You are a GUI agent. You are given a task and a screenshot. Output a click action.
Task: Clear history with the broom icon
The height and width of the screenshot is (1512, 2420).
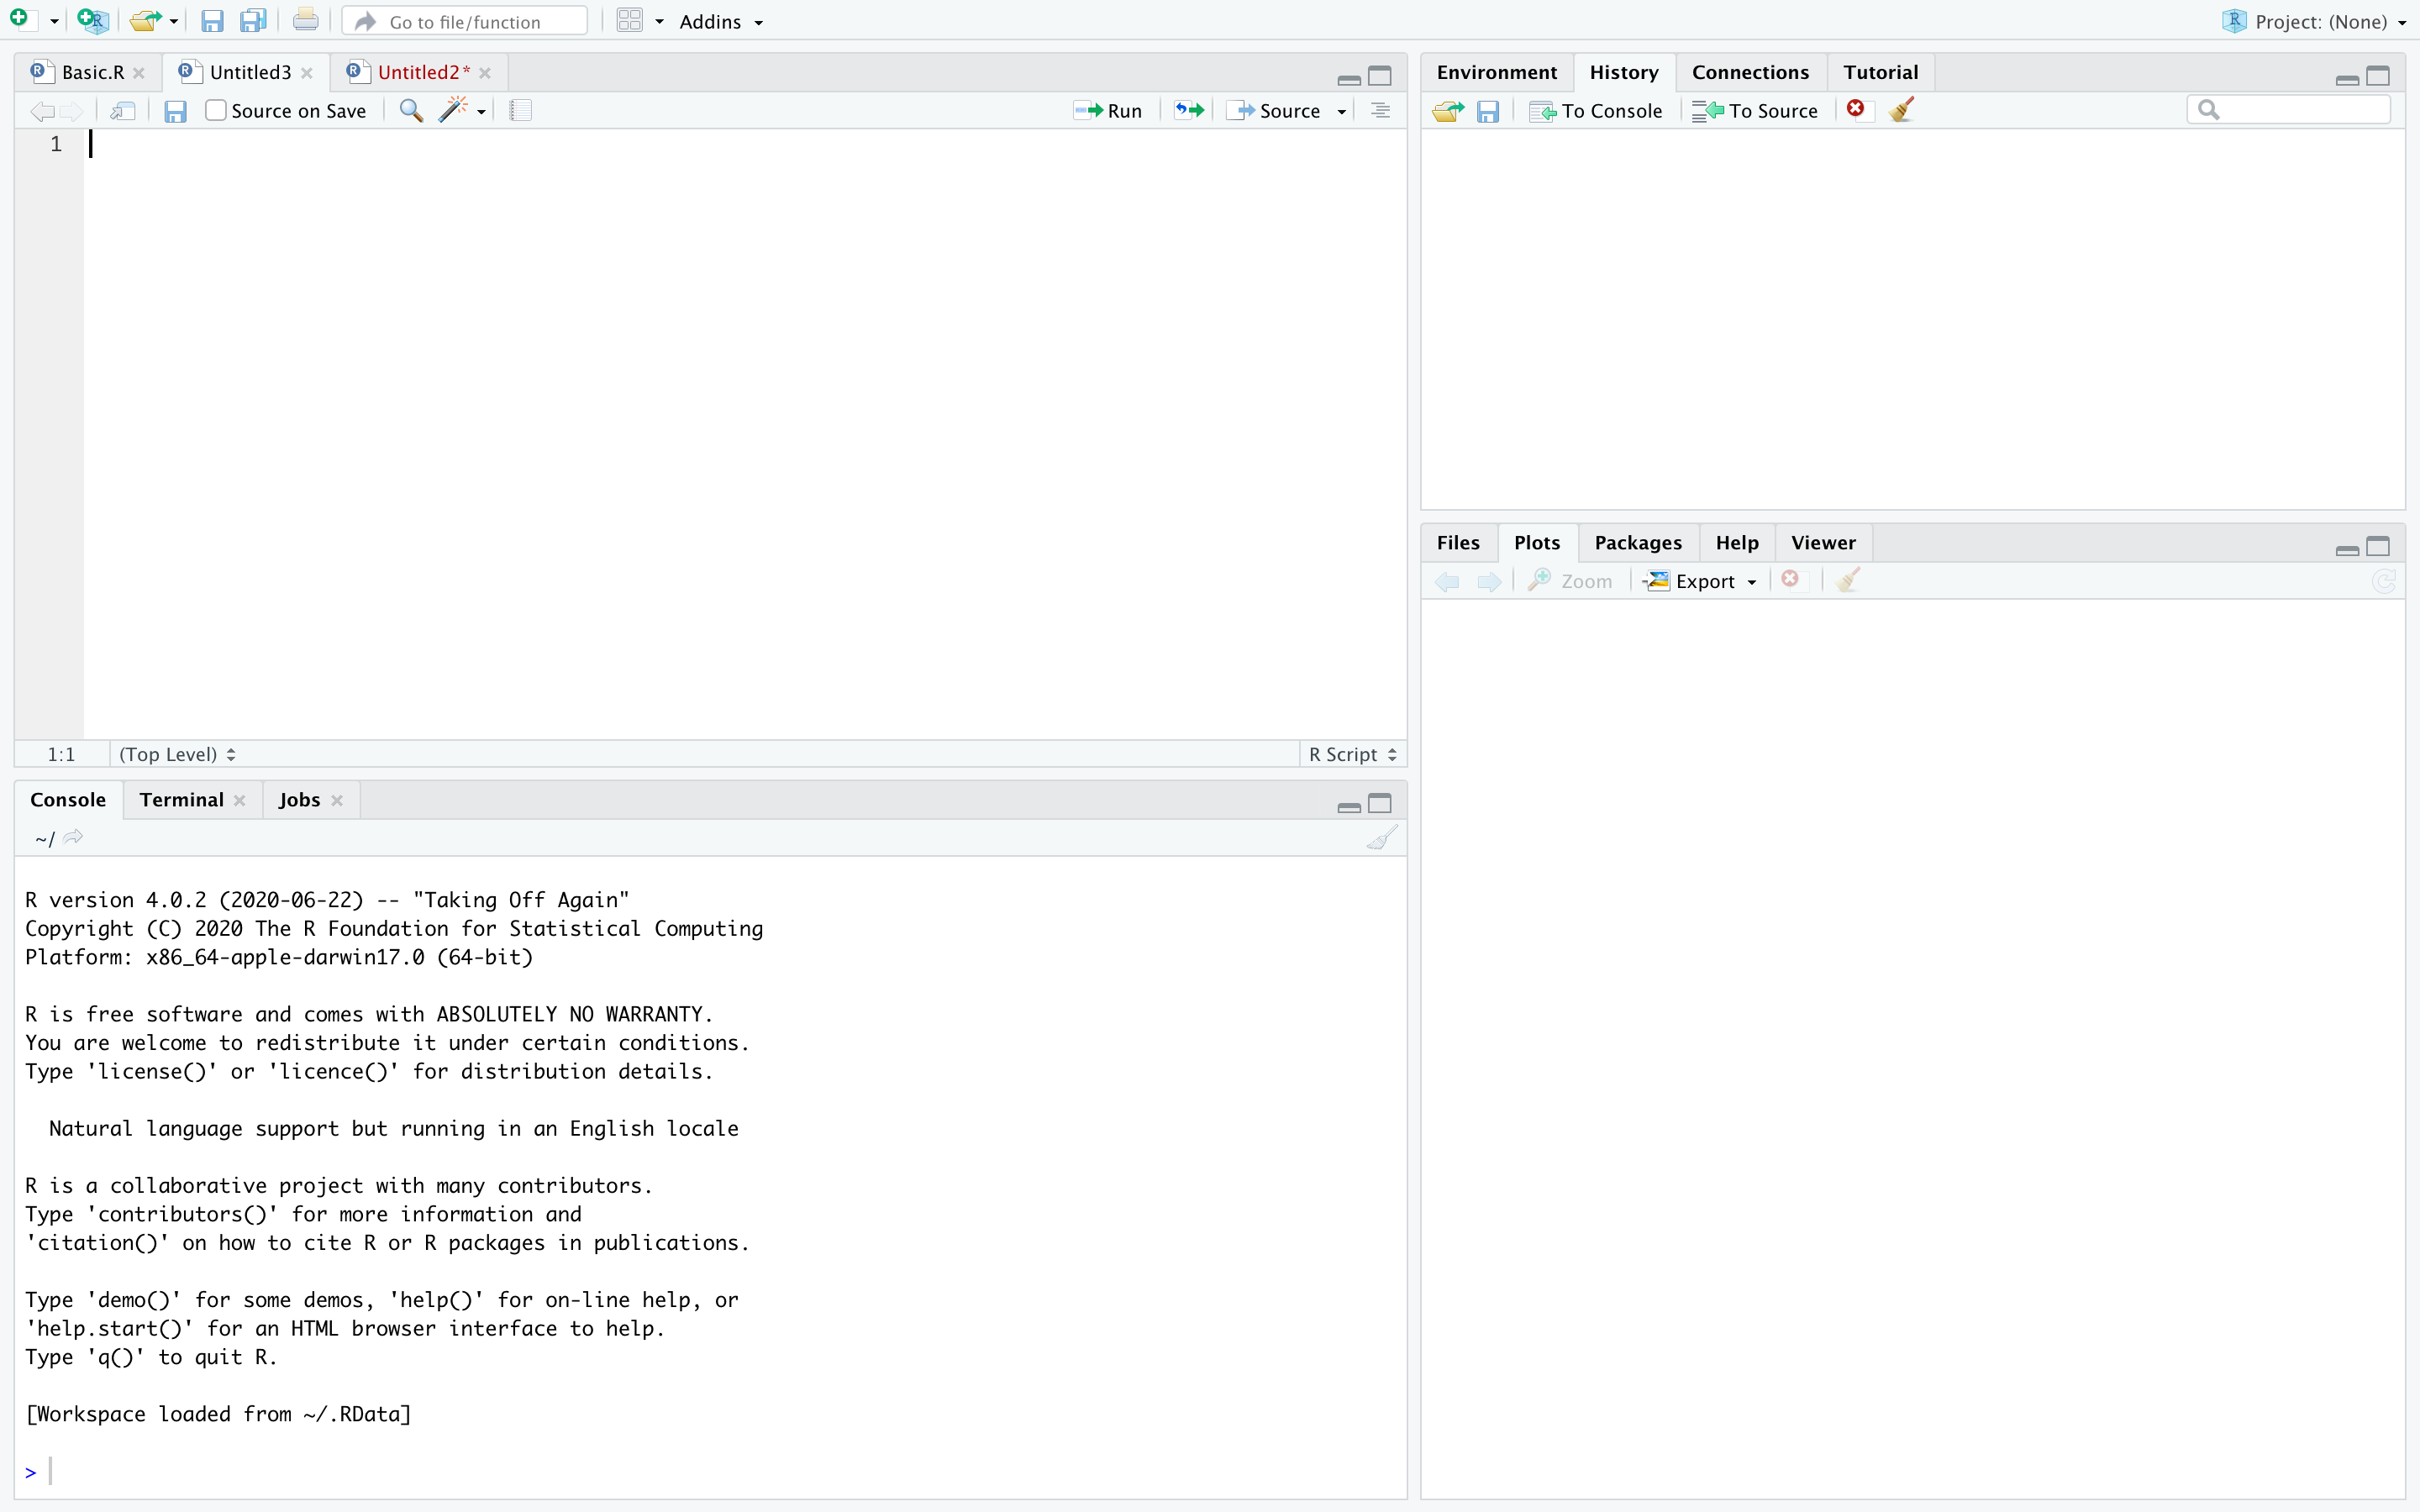click(1902, 110)
